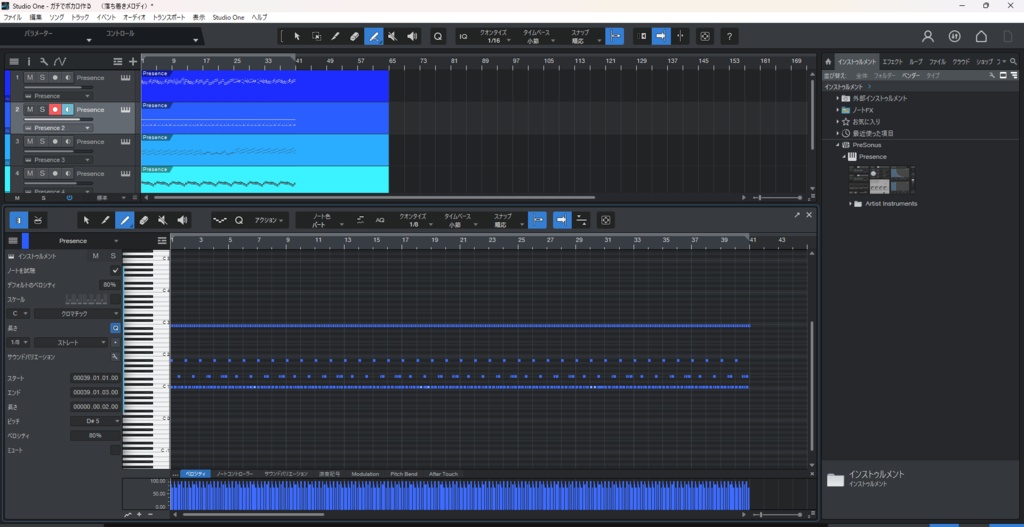Sort the browser by フォルダー

click(x=885, y=76)
